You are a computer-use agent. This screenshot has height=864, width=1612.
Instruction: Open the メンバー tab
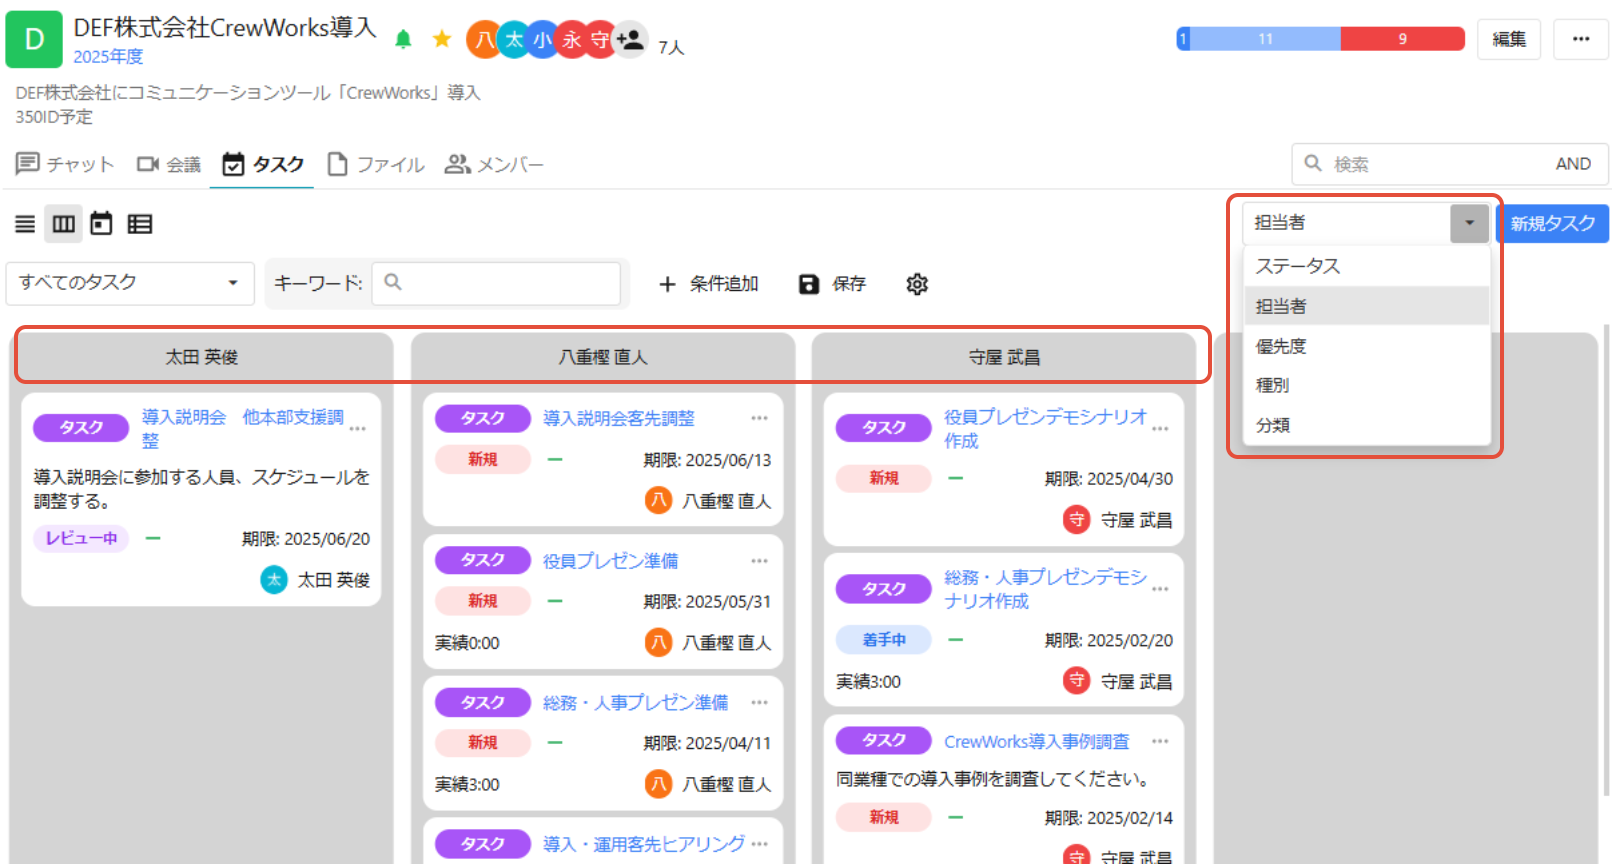pos(494,164)
